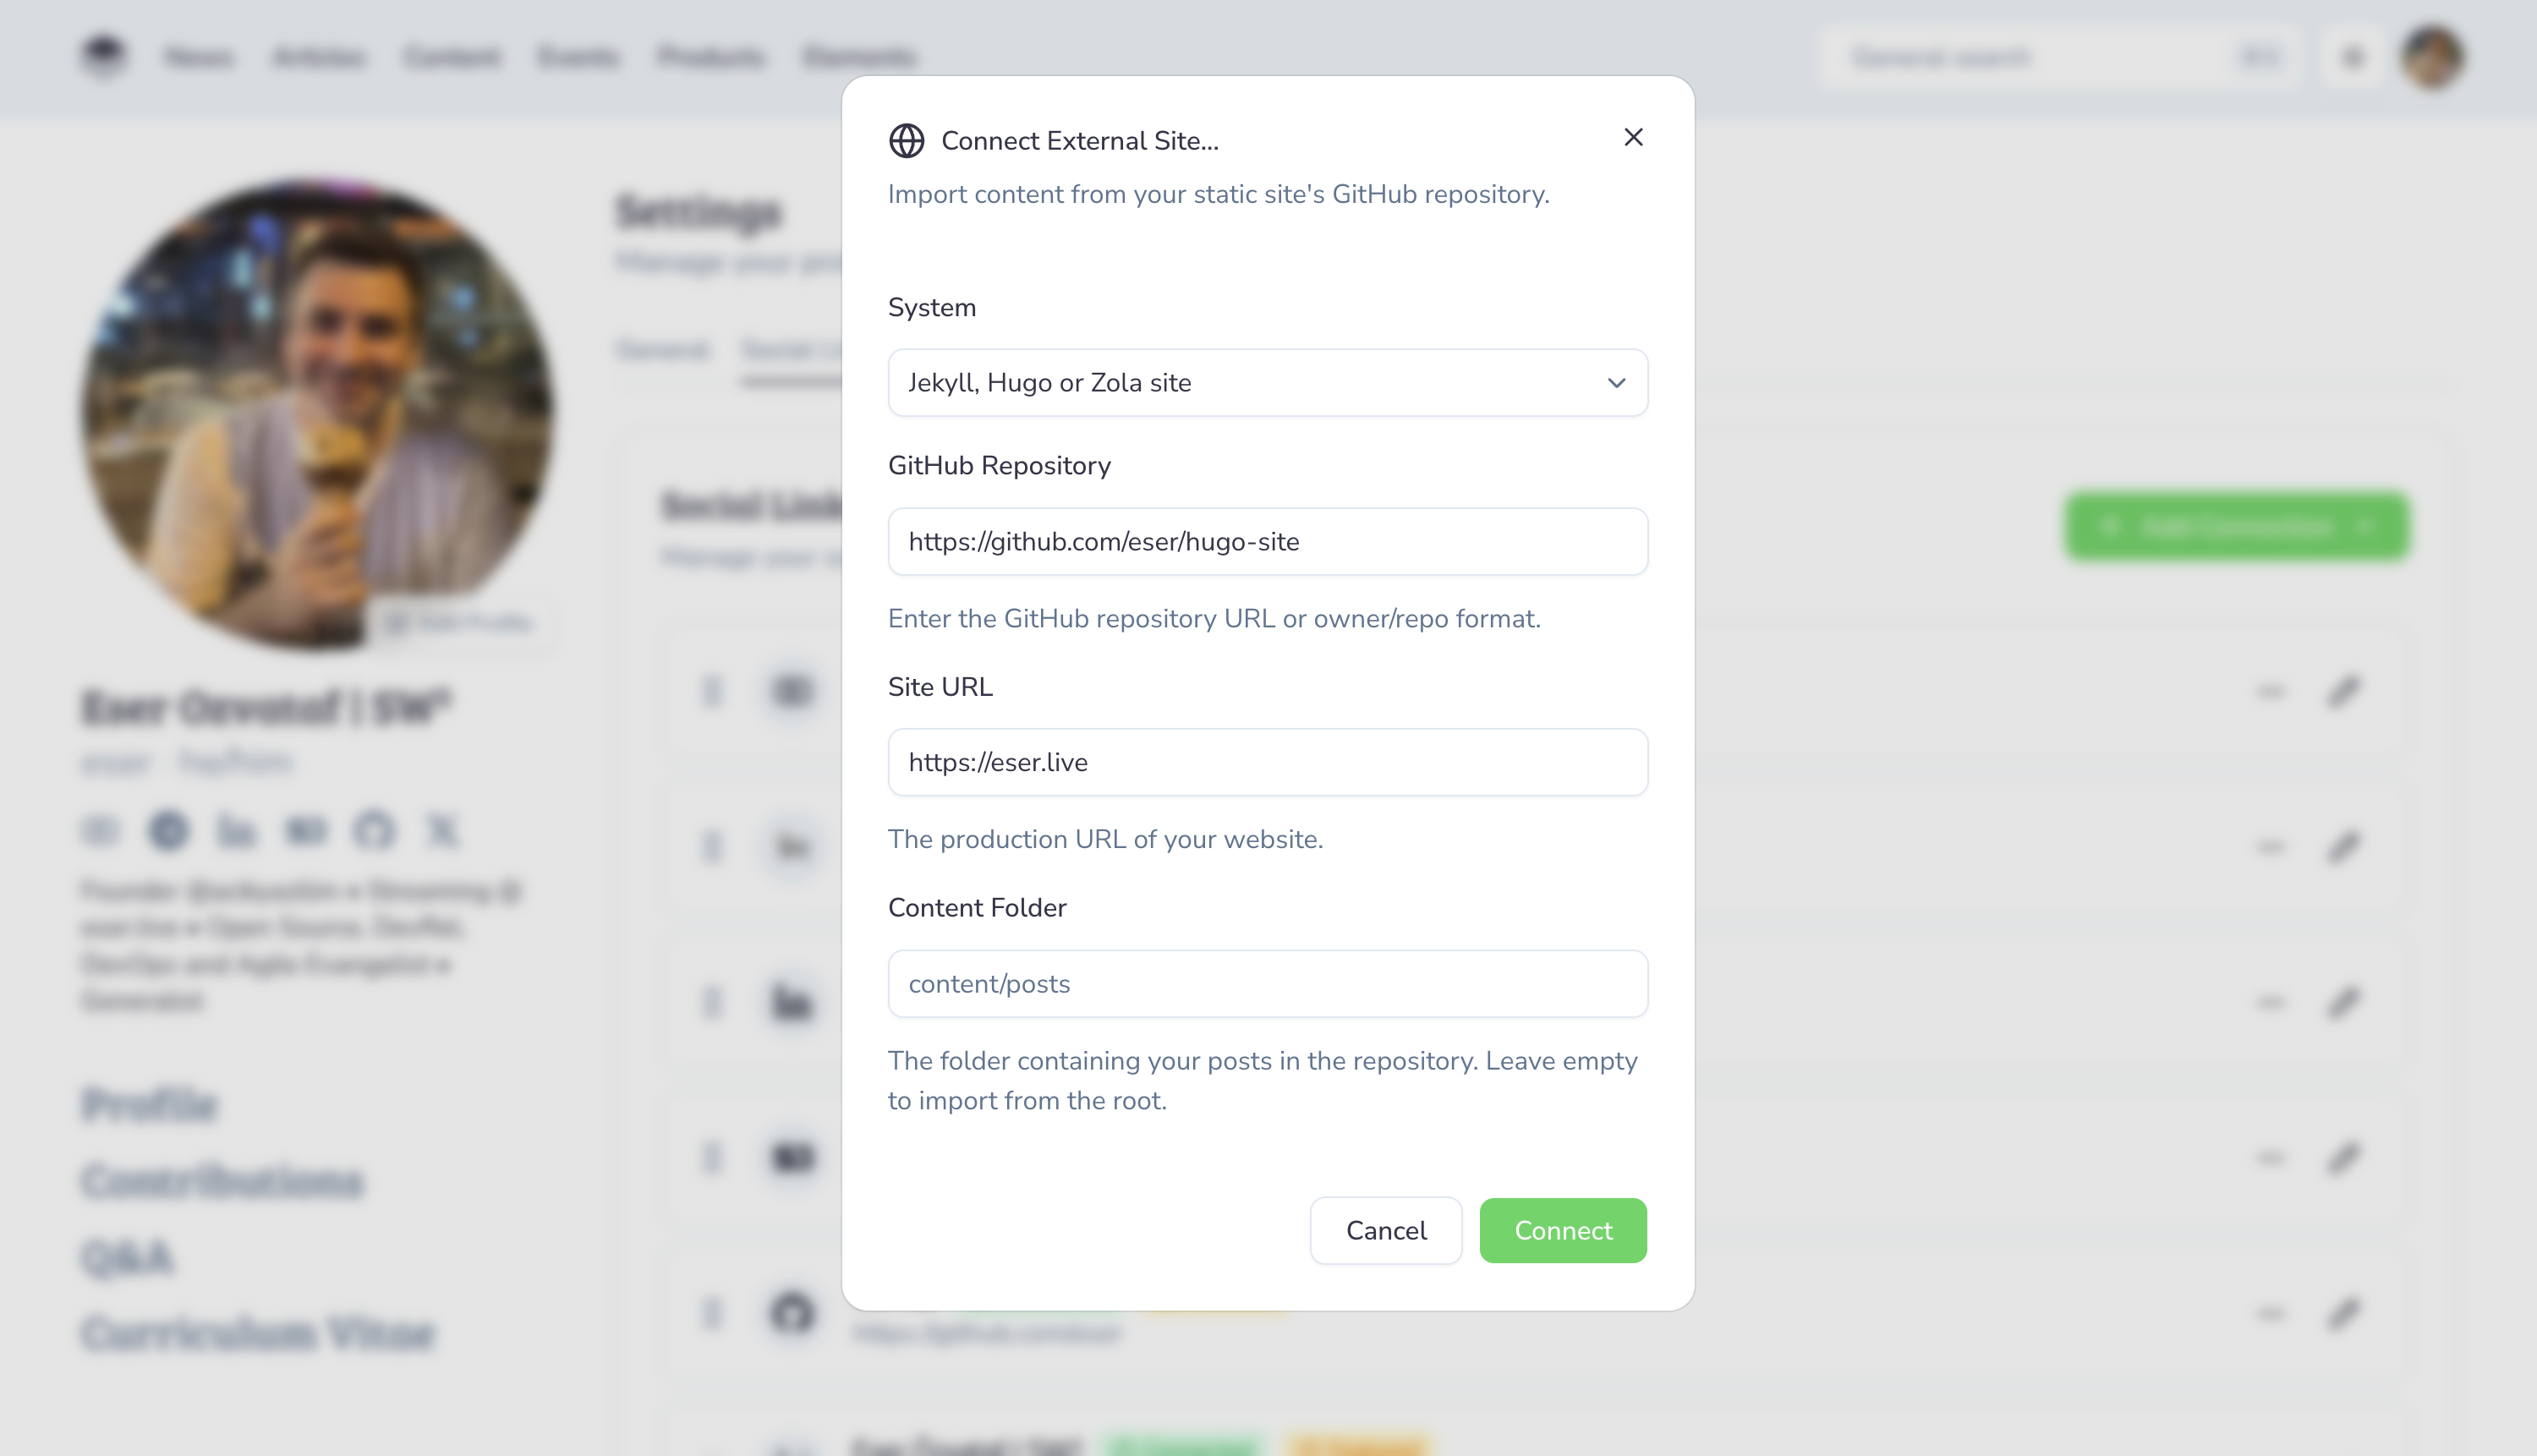Image resolution: width=2537 pixels, height=1456 pixels.
Task: Click the General search box
Action: pyautogui.click(x=2040, y=58)
